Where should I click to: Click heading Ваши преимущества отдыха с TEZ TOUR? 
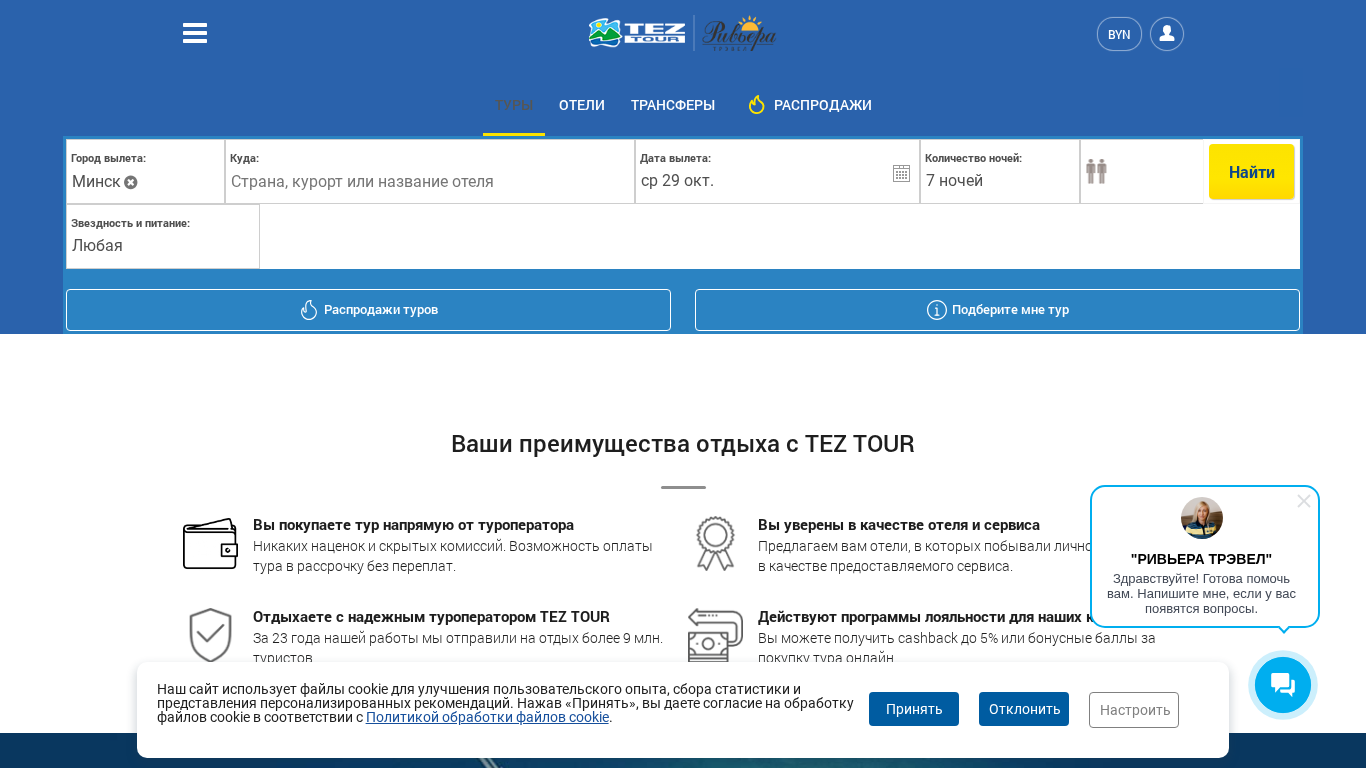(x=683, y=444)
